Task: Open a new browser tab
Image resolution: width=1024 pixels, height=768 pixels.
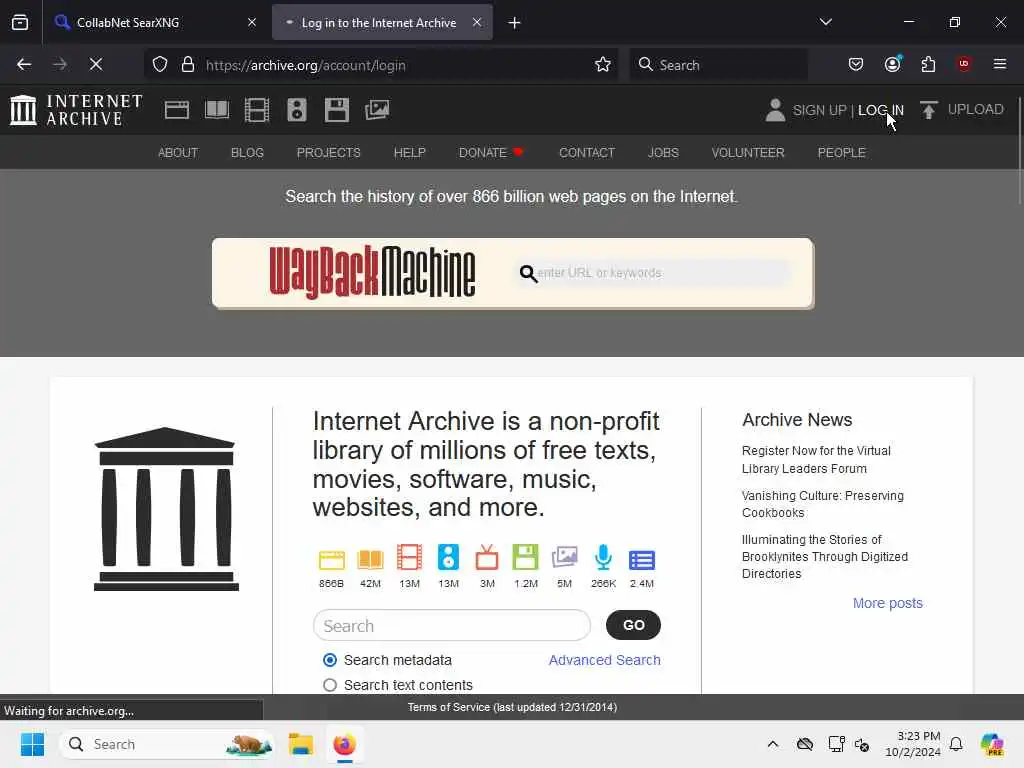Action: [515, 23]
